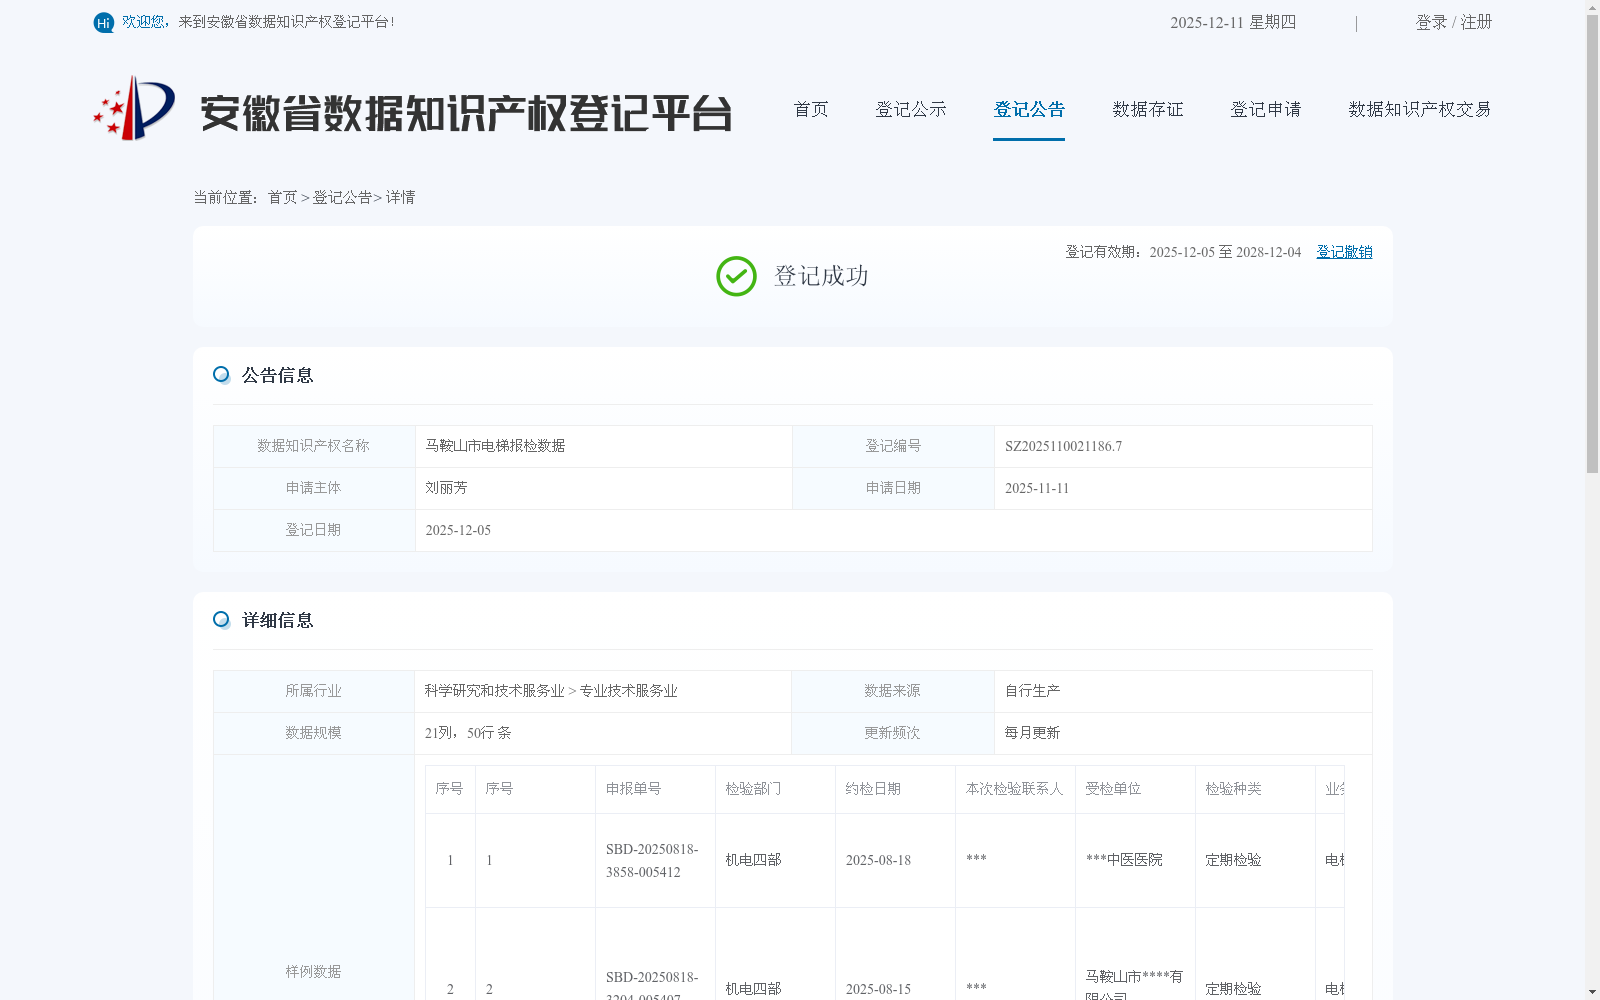Click the header date 2025-12-11 星期四

coord(1233,23)
